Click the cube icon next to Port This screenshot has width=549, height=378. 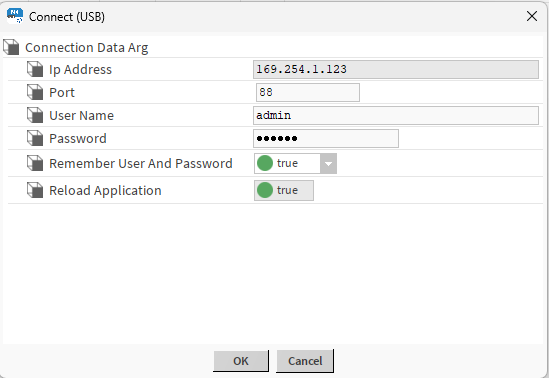tap(35, 92)
